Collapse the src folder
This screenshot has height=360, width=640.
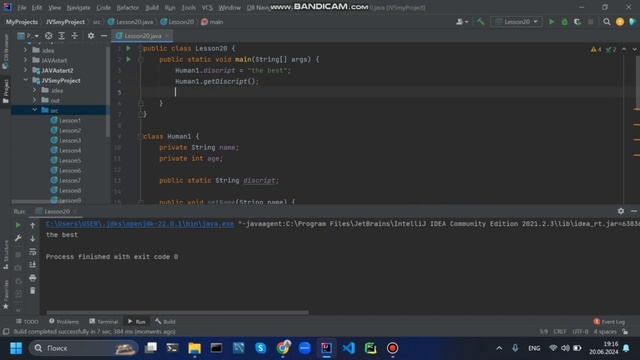[35, 110]
